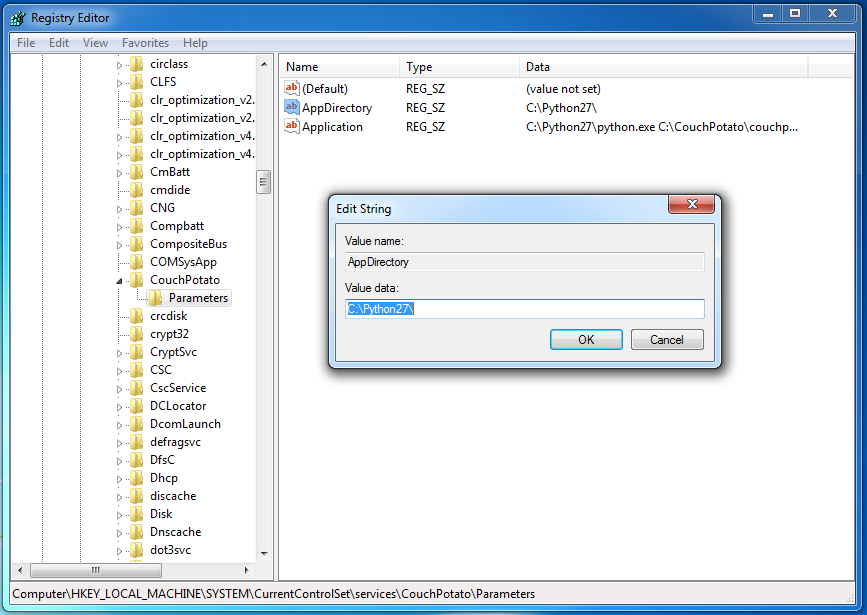Click the Parameters folder icon
The image size is (867, 615).
[155, 298]
